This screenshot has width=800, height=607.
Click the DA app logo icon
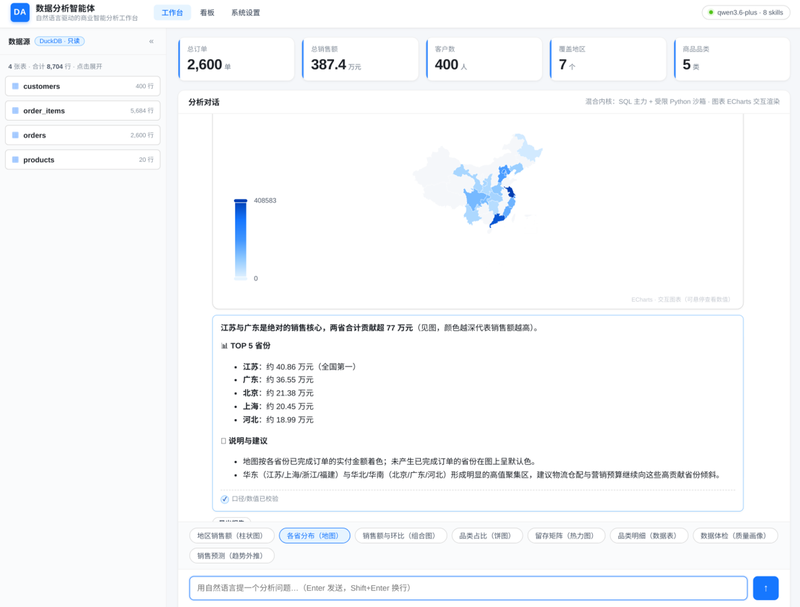[x=20, y=12]
